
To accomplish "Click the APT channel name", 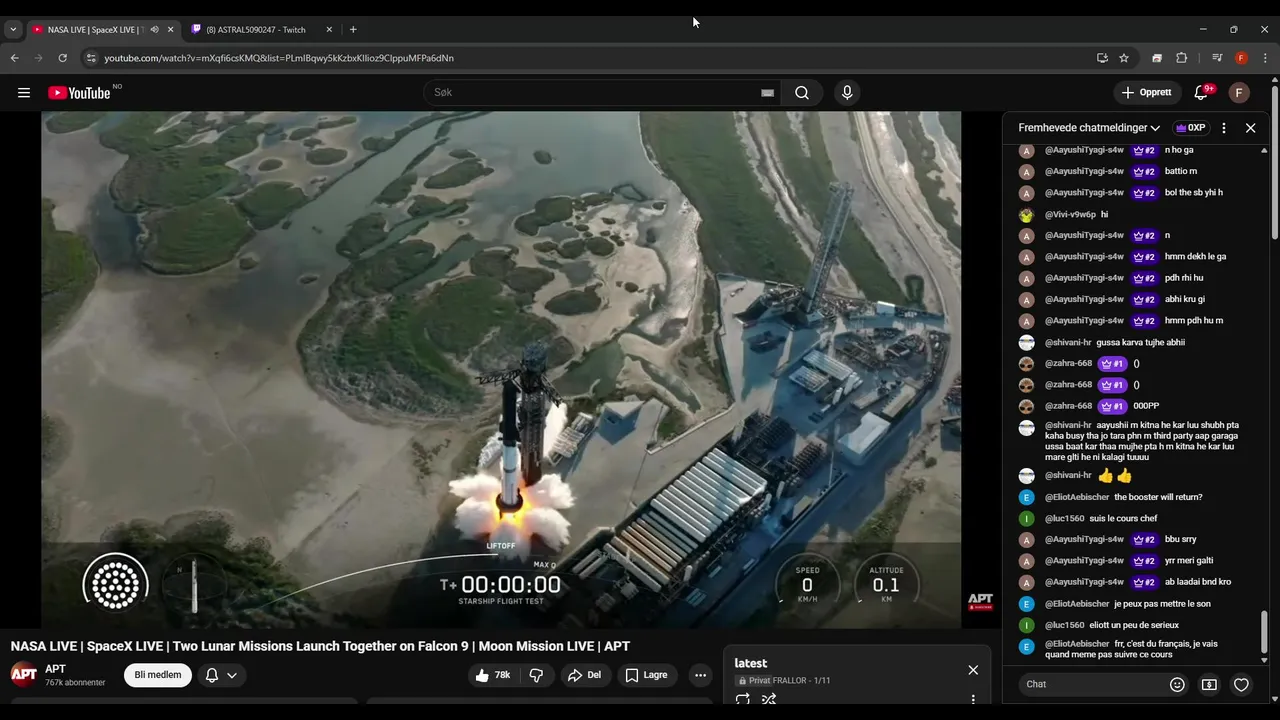I will coord(55,669).
